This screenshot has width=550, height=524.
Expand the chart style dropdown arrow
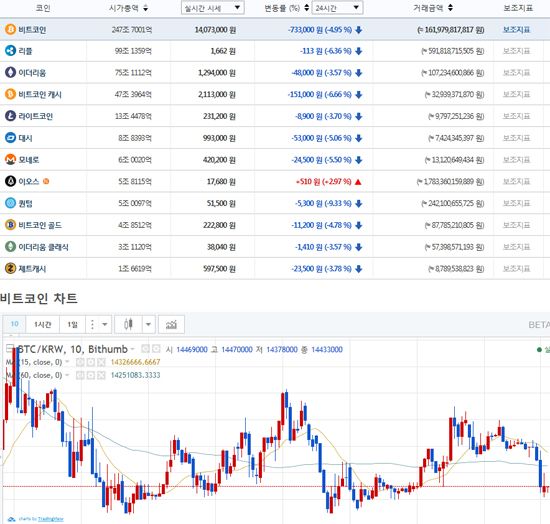click(x=148, y=324)
